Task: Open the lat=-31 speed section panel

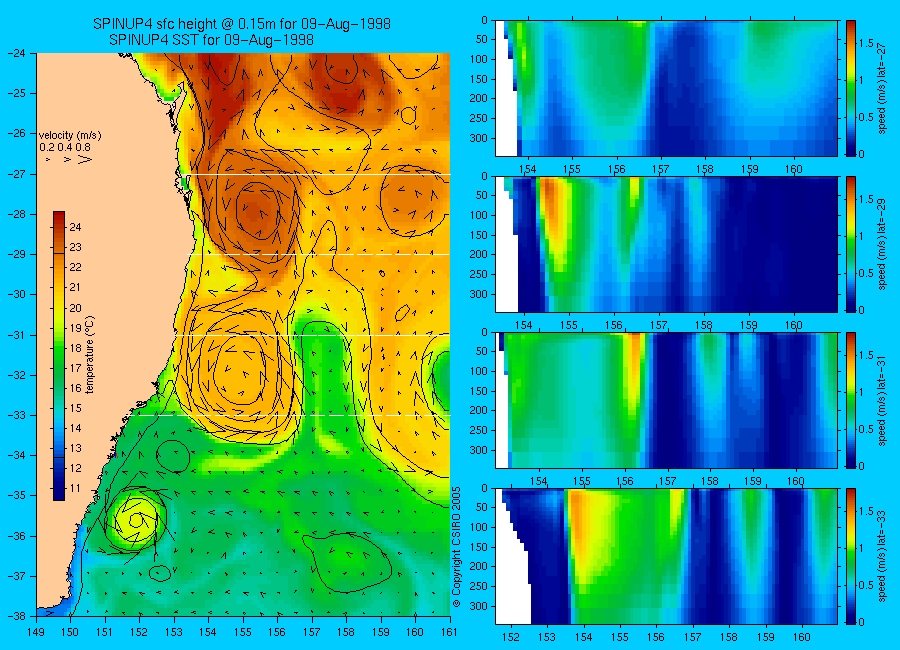Action: pos(666,400)
